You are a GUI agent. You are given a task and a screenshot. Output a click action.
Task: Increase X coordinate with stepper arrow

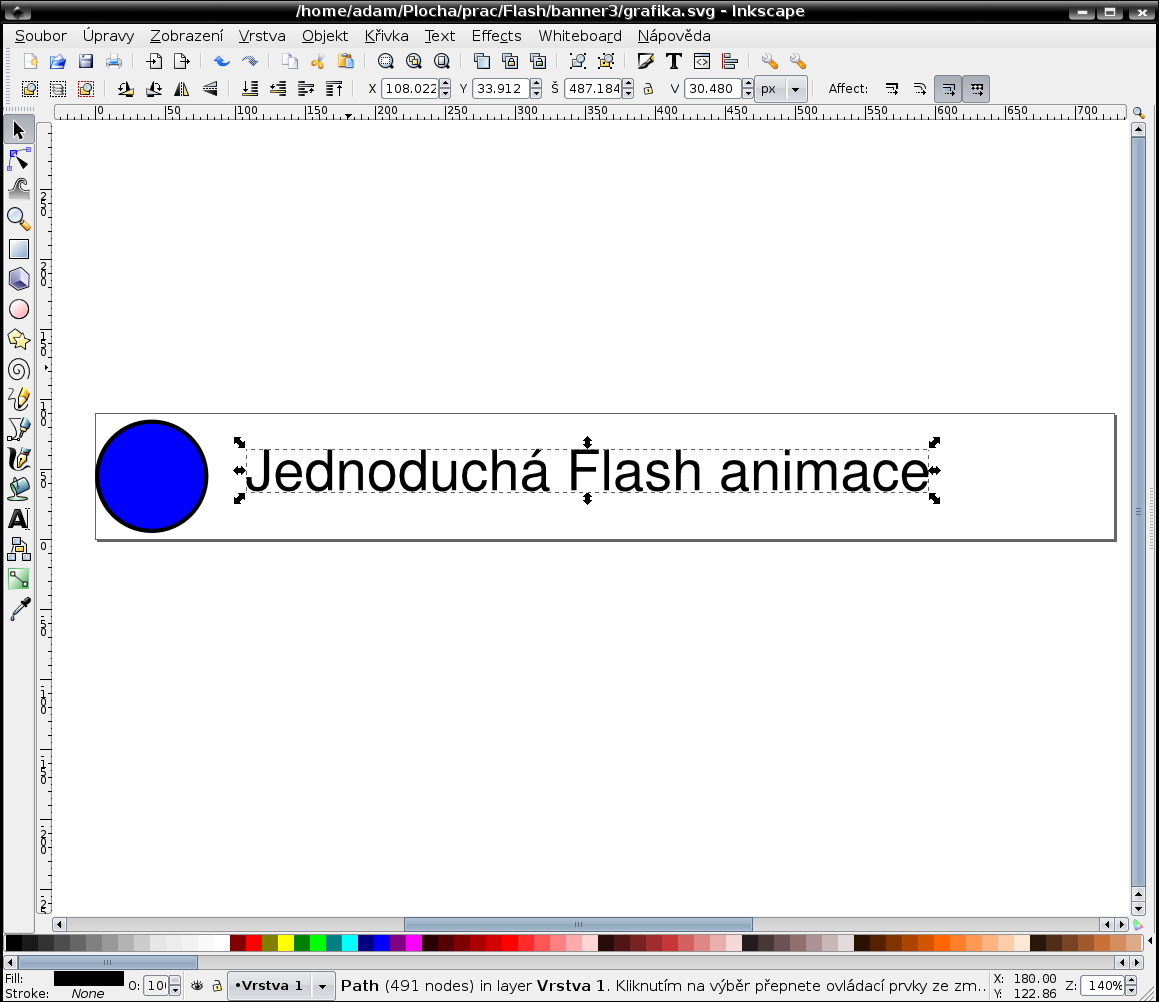click(445, 84)
